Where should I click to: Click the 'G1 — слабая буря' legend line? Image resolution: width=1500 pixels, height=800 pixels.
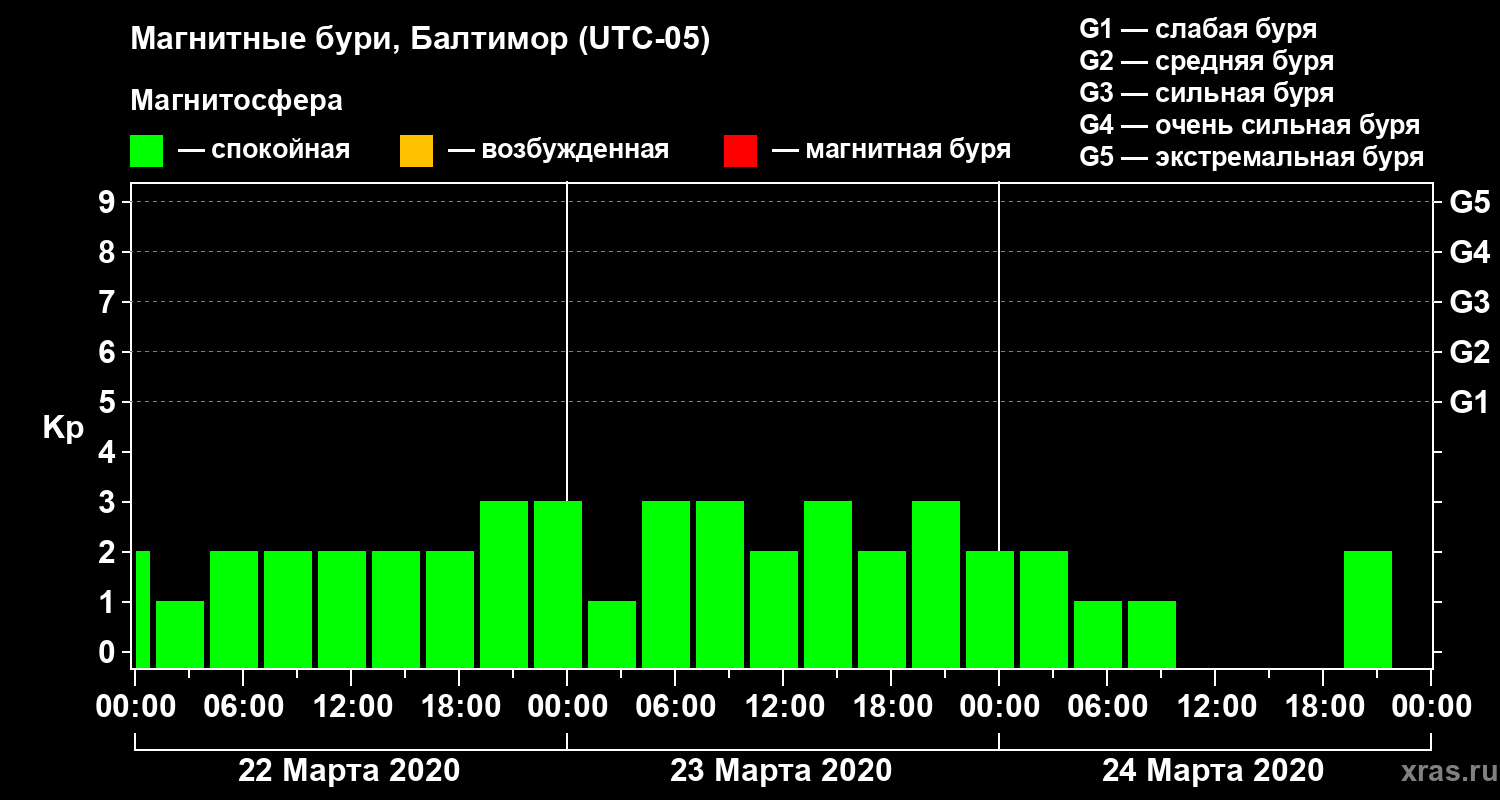tap(1198, 28)
